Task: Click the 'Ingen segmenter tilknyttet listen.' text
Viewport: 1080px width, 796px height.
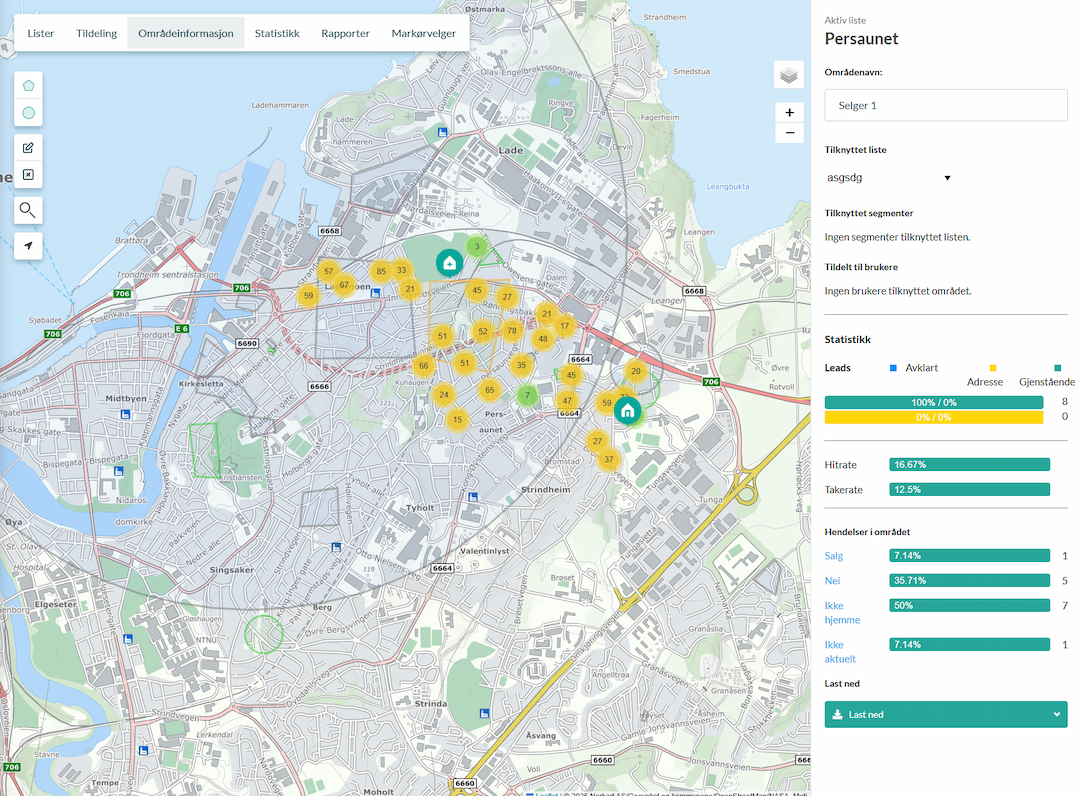Action: 897,237
